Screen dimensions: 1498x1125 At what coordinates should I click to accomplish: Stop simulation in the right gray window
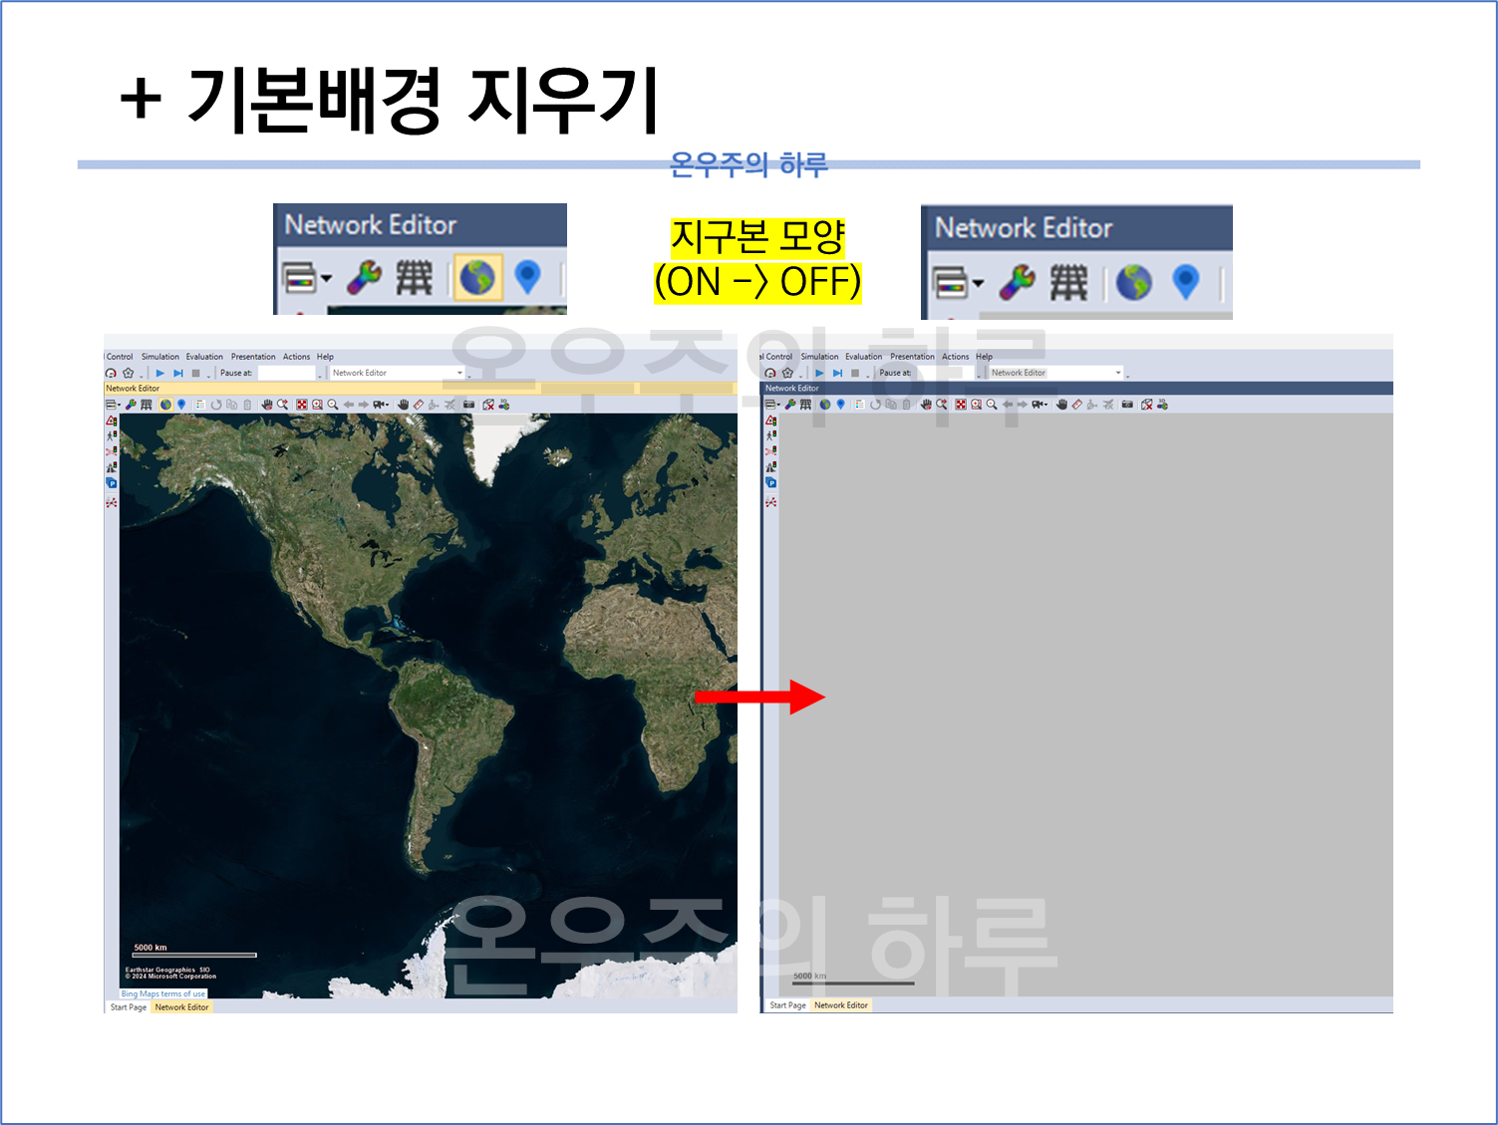(x=855, y=373)
